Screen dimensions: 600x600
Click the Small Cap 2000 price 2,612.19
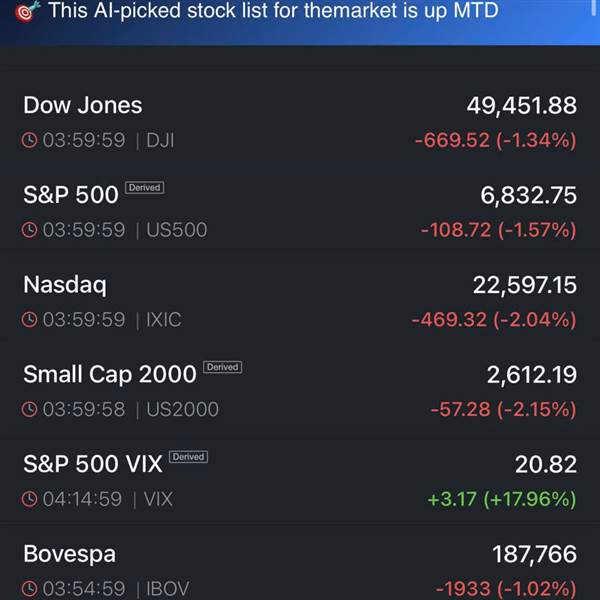[x=531, y=375]
